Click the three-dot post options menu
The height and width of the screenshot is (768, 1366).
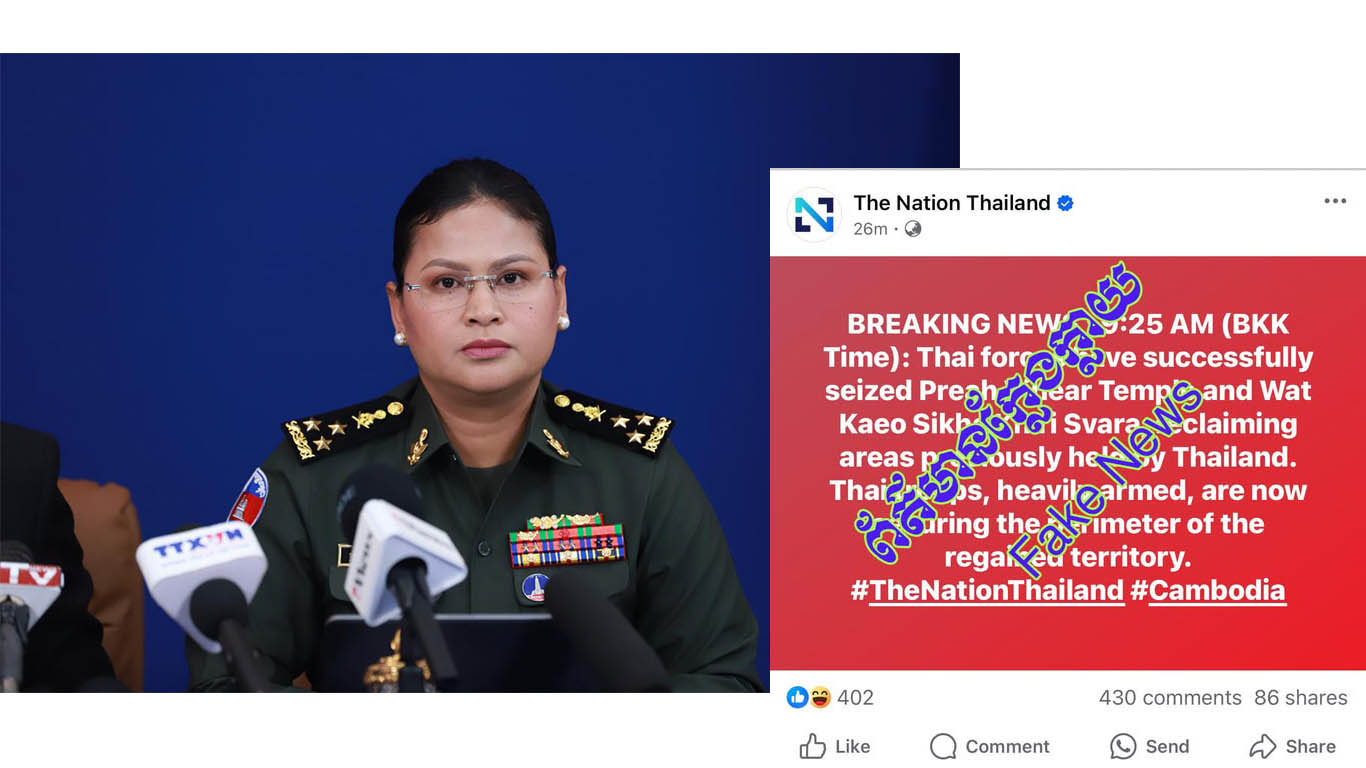[x=1335, y=201]
